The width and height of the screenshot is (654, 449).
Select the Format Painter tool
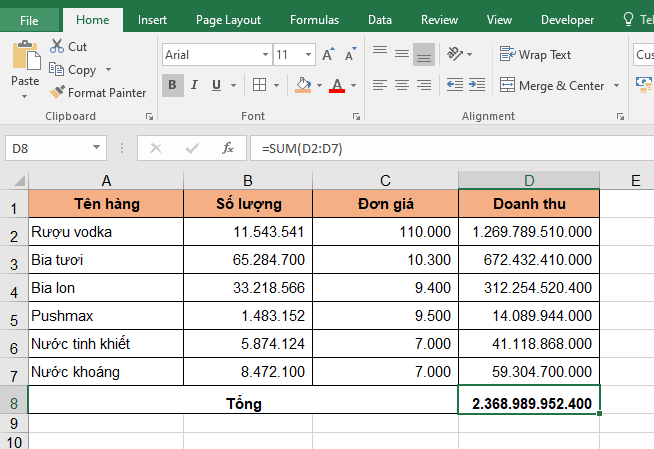[98, 93]
